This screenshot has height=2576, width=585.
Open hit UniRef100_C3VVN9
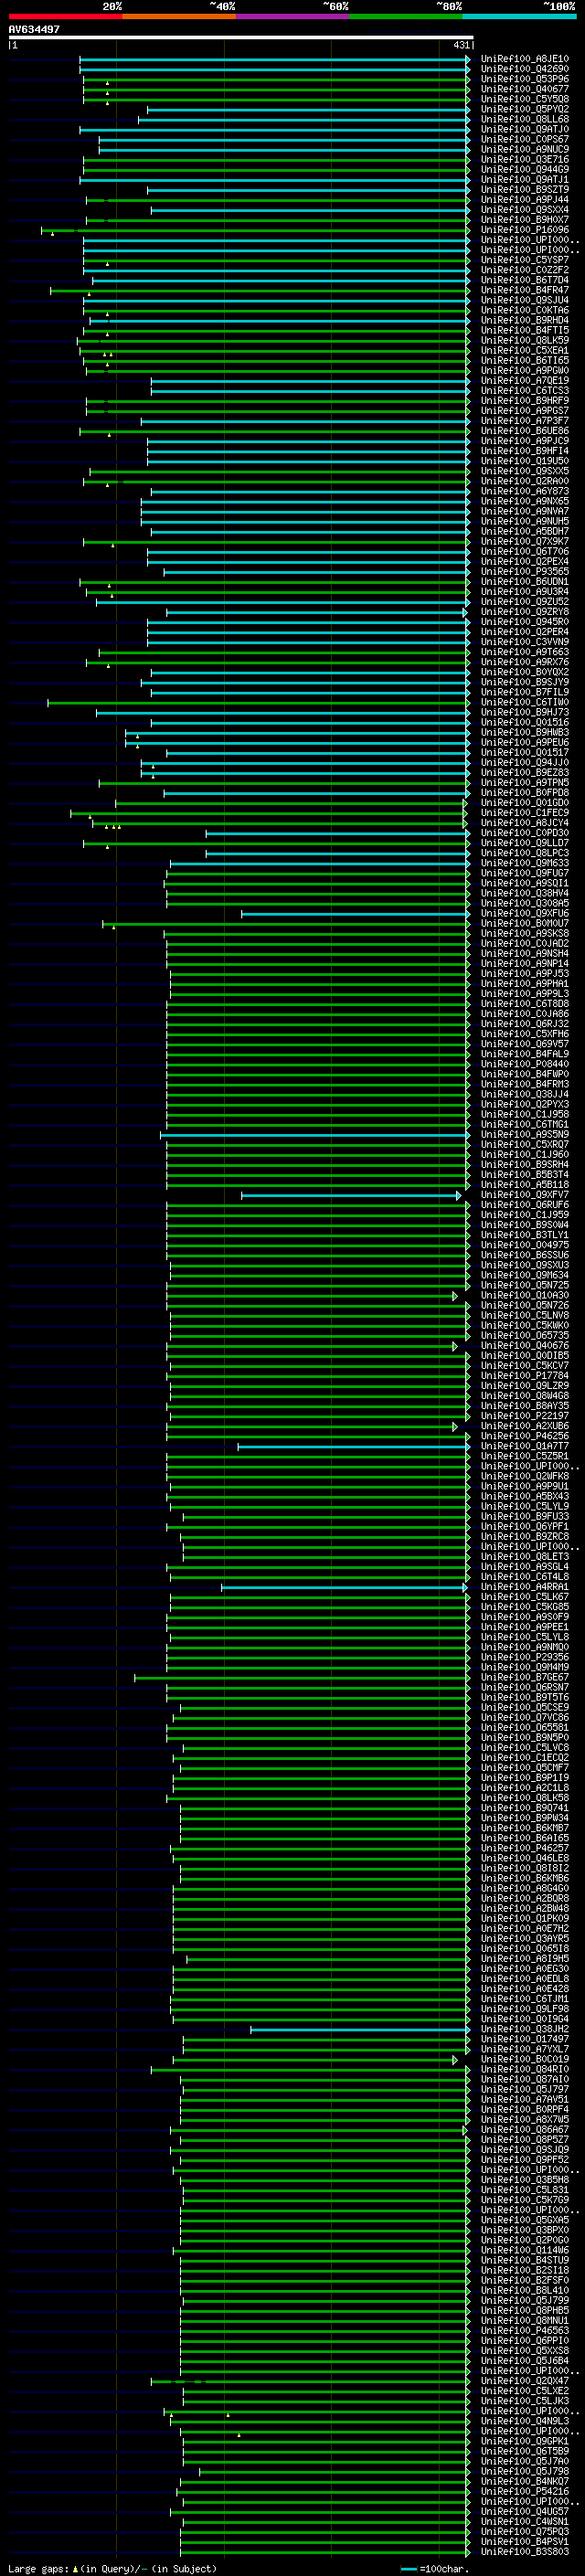[525, 642]
